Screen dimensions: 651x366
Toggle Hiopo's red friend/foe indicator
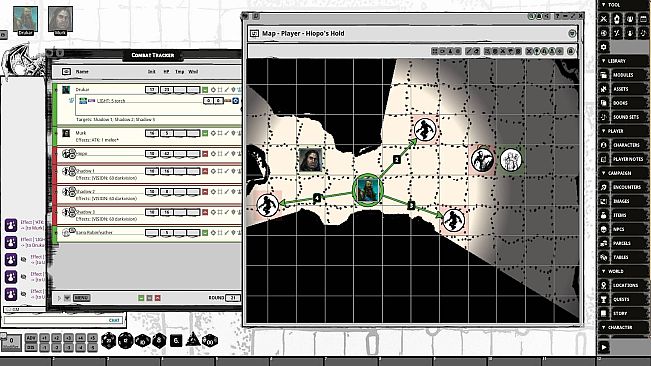[205, 154]
